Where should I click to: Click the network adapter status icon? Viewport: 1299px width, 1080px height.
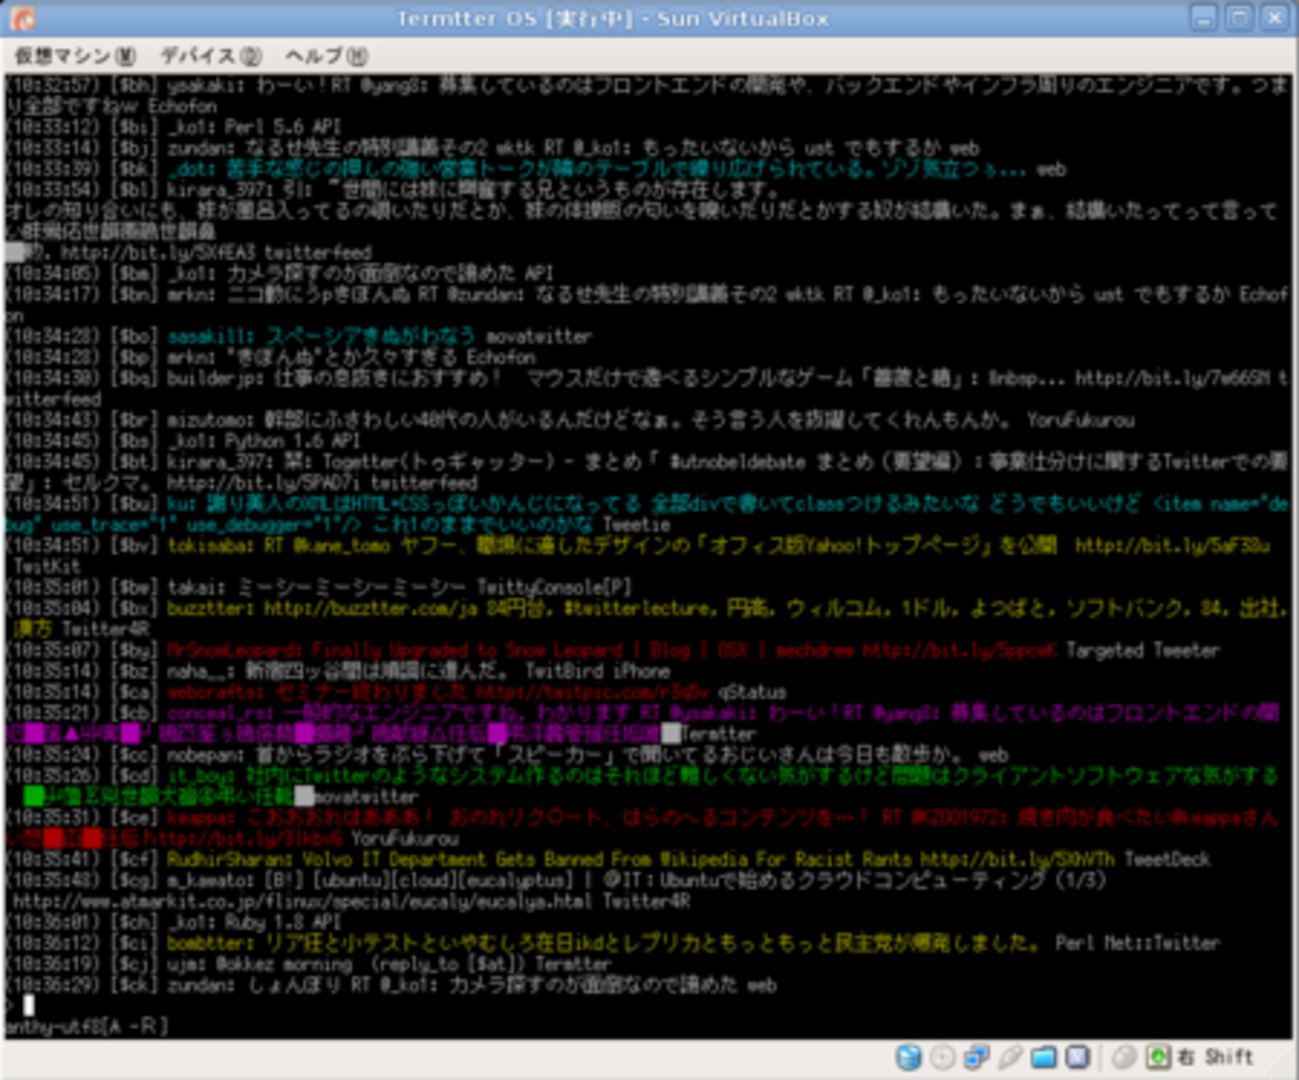pos(976,1057)
